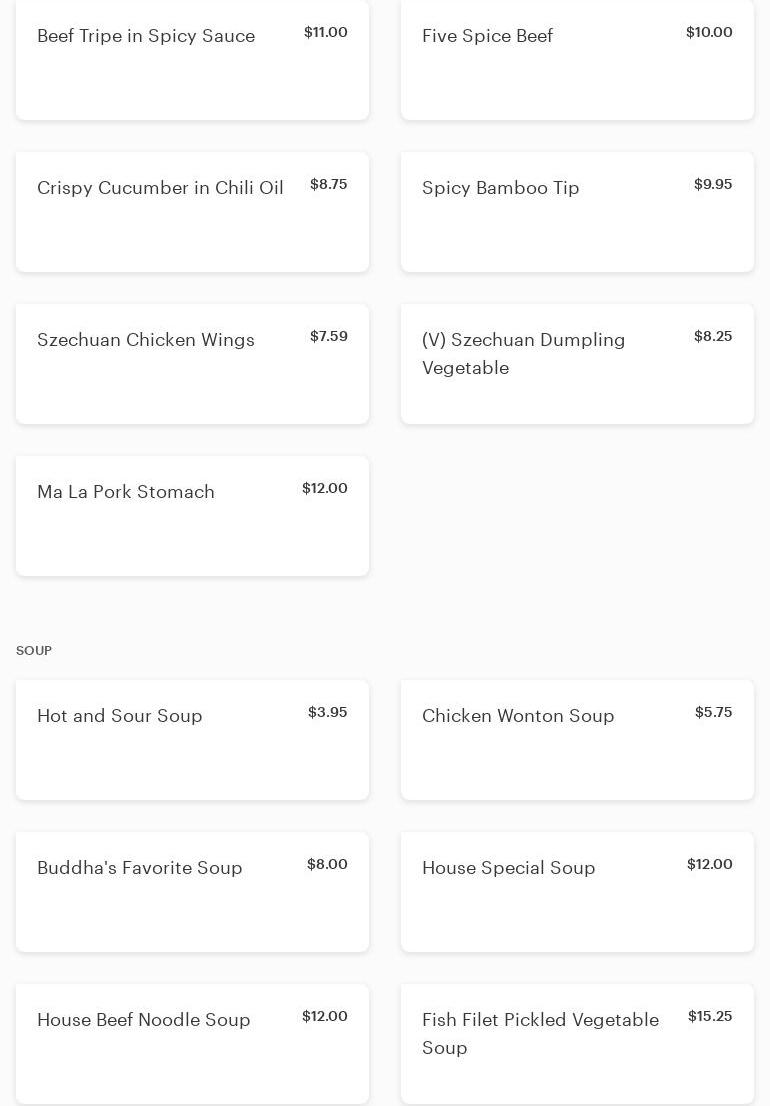Click the $7.59 price
Viewport: 770px width, 1106px height.
click(x=329, y=336)
